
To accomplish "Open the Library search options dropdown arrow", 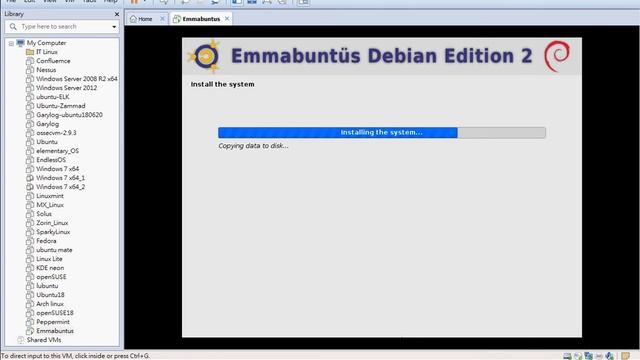I will 114,27.
